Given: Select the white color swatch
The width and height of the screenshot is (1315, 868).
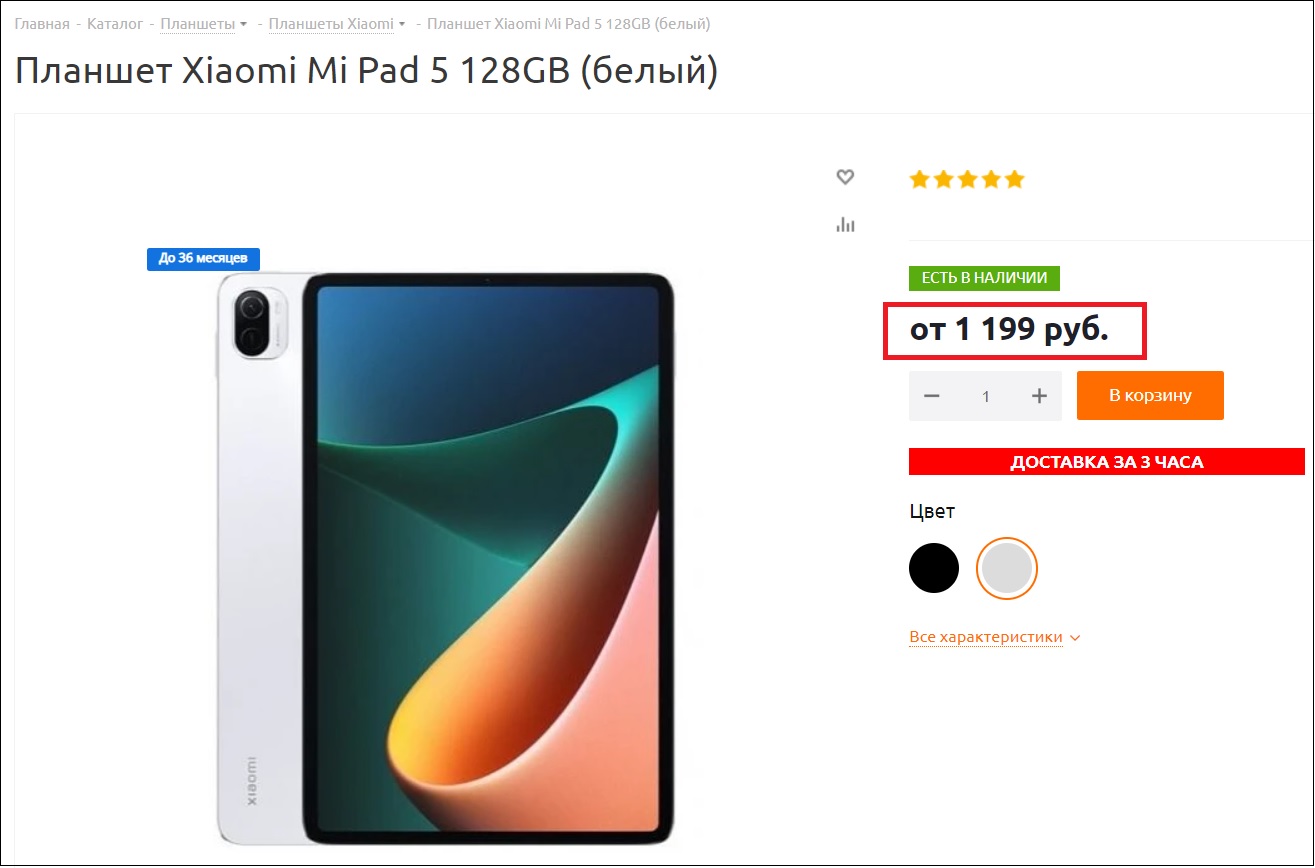Looking at the screenshot, I should (x=1007, y=568).
